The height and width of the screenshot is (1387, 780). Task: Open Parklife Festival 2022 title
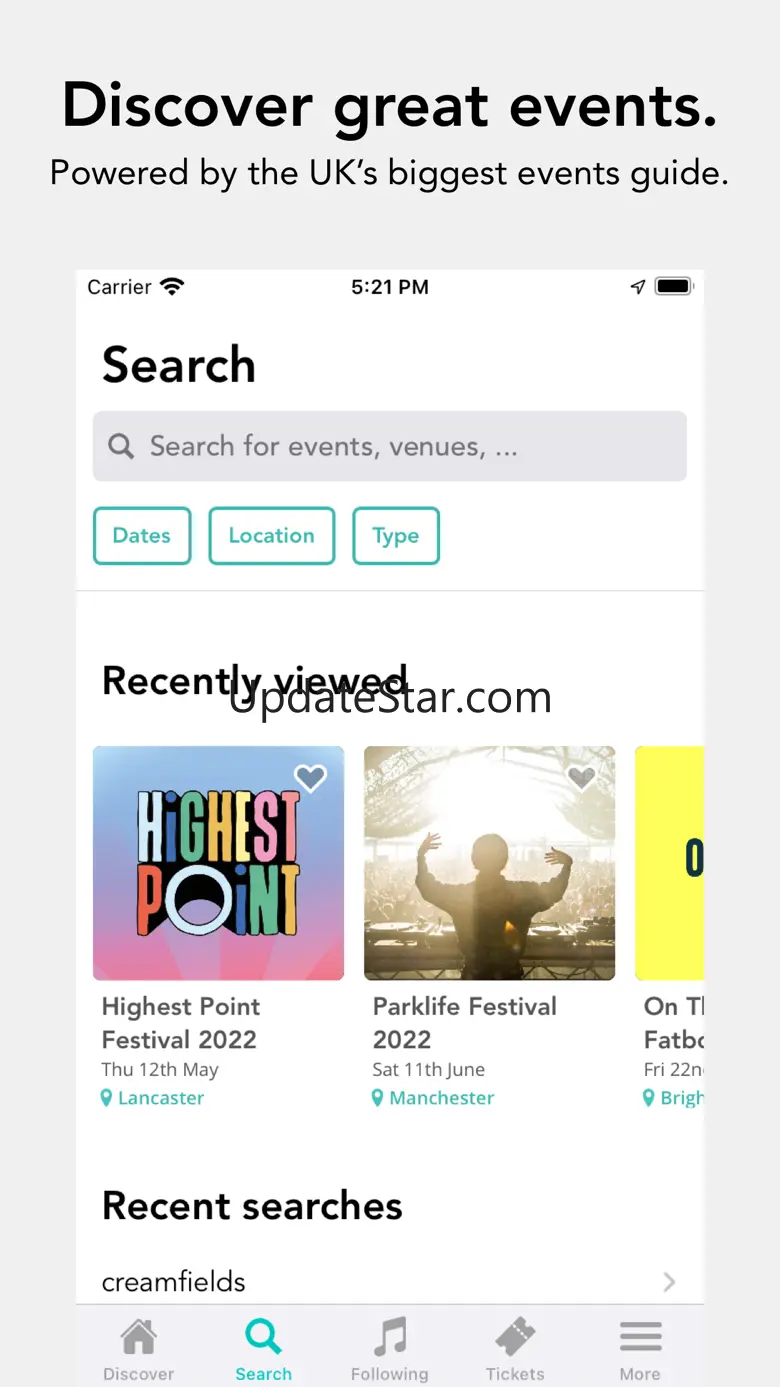coord(464,1023)
